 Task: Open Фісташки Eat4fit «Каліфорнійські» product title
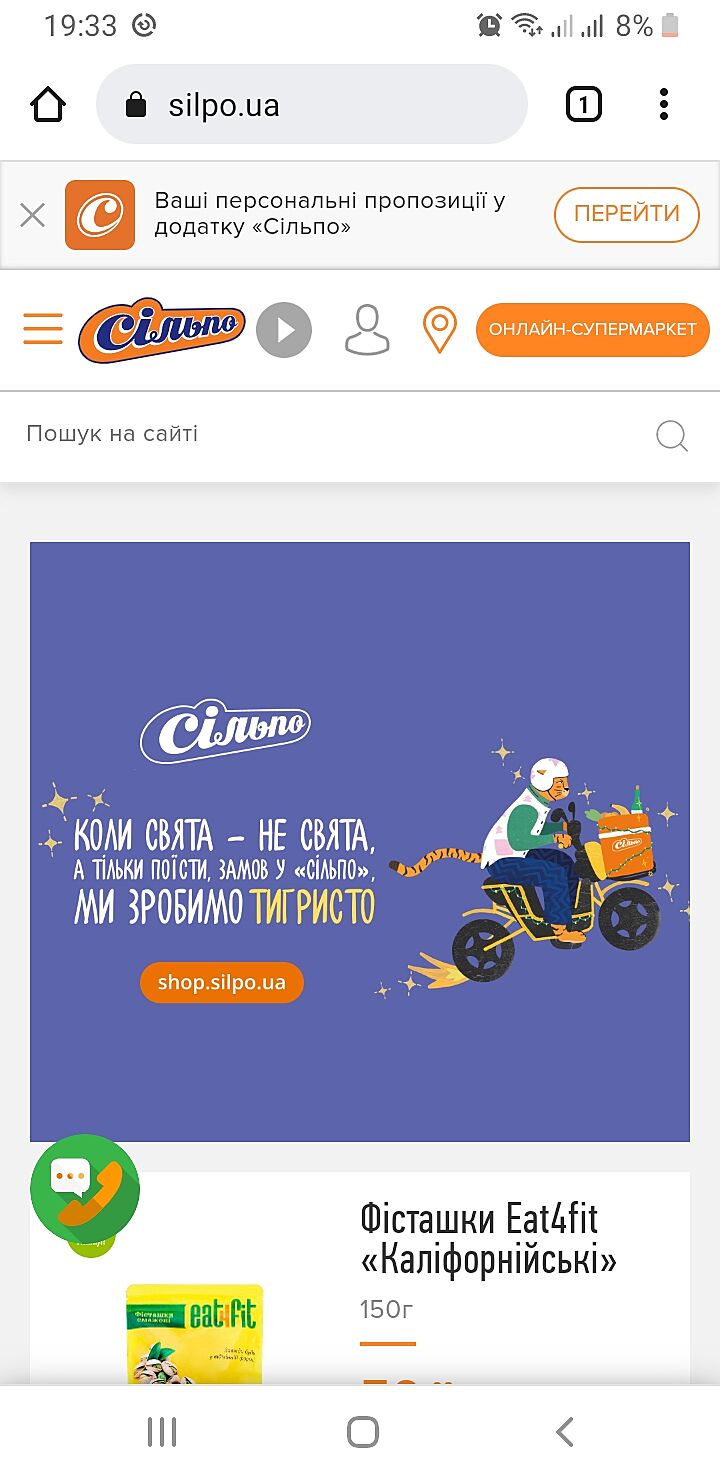click(x=489, y=1240)
